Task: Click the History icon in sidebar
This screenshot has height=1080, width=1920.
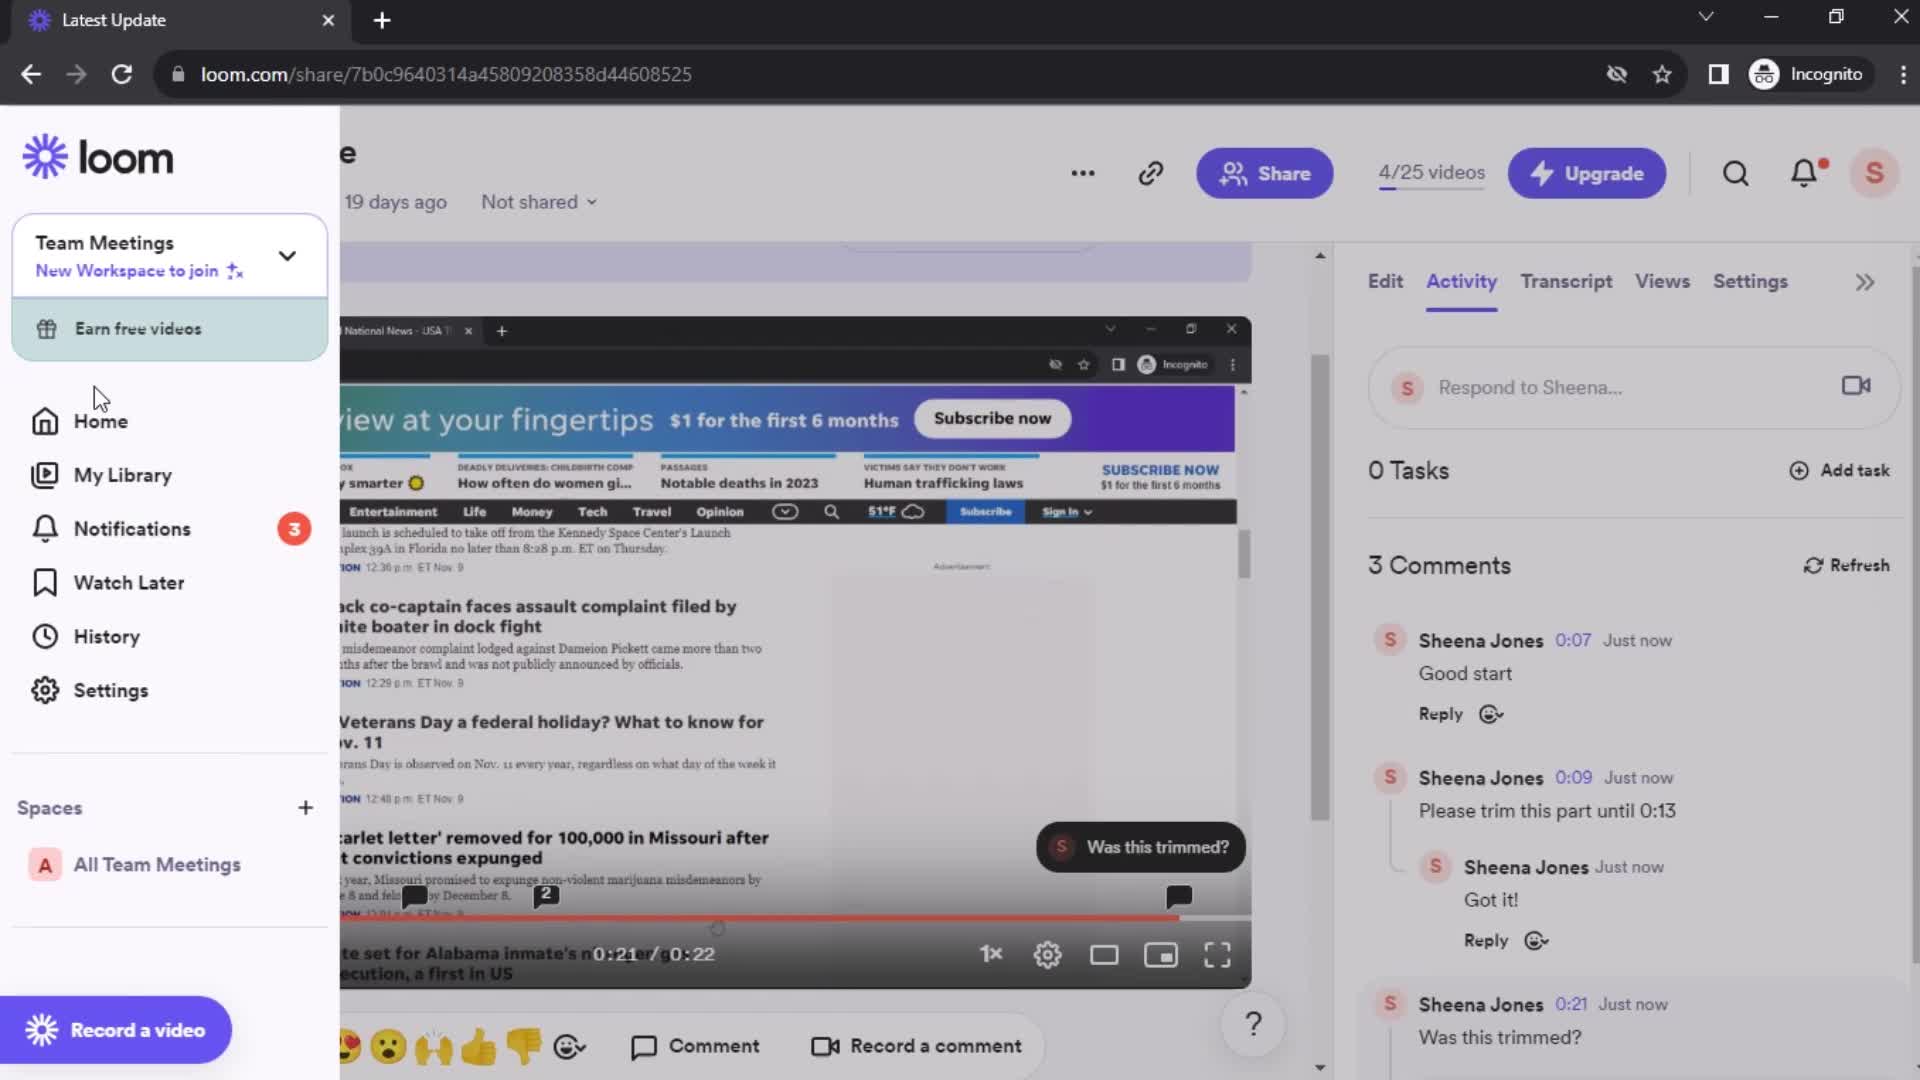Action: pos(45,636)
